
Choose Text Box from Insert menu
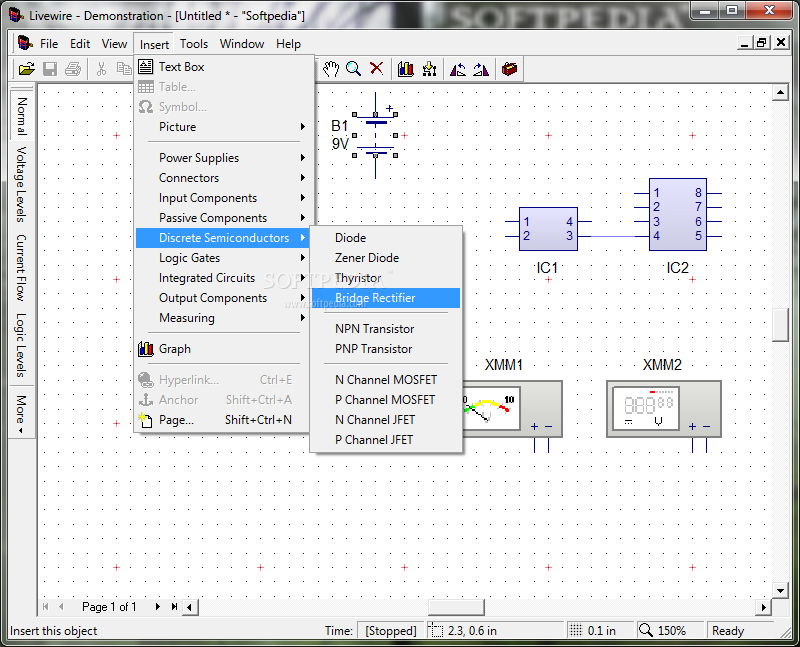point(224,67)
